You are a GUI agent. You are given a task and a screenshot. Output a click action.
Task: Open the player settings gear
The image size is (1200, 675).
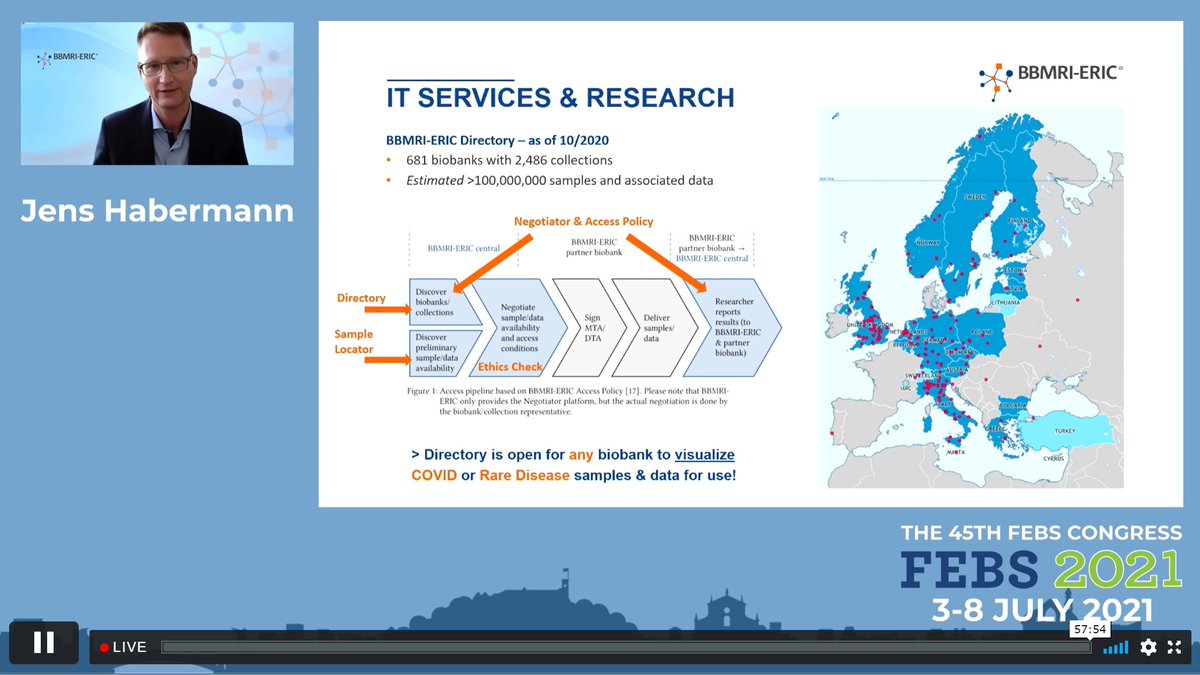(x=1148, y=647)
